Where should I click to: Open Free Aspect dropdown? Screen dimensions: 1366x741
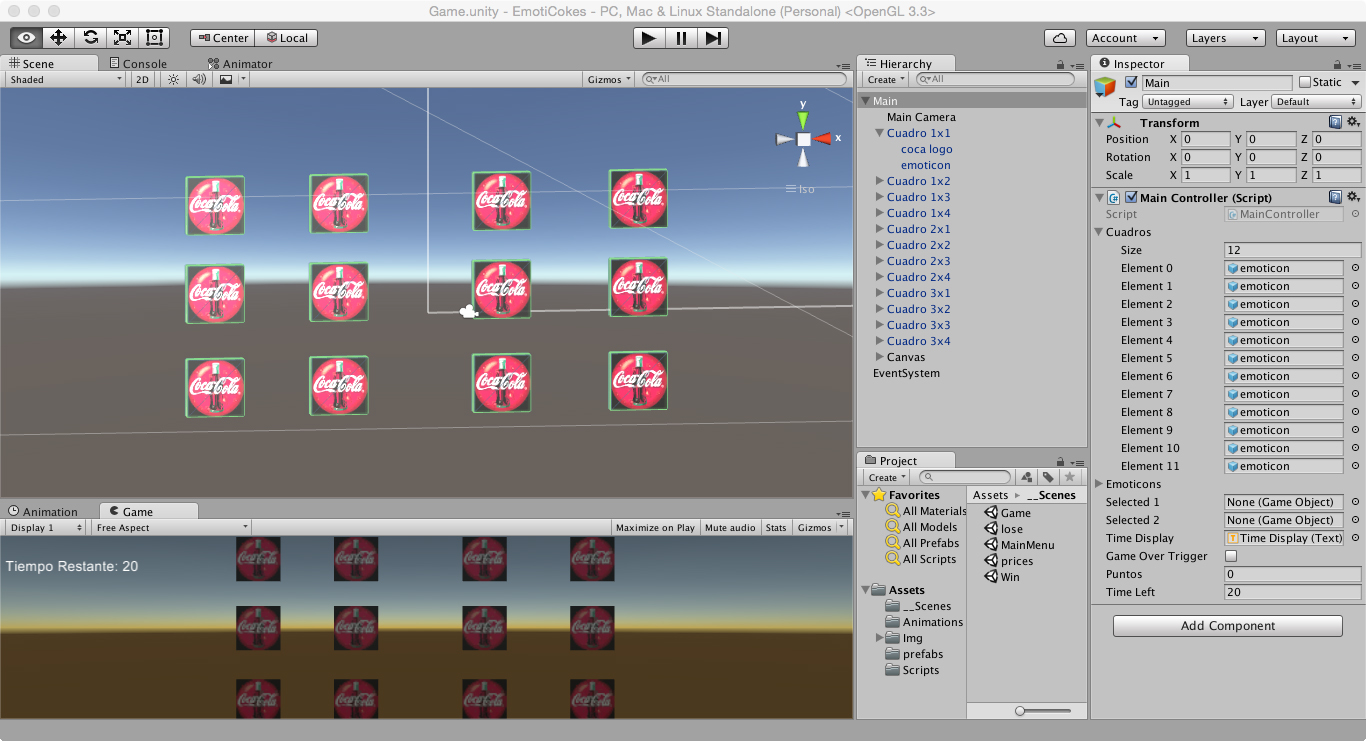point(171,527)
